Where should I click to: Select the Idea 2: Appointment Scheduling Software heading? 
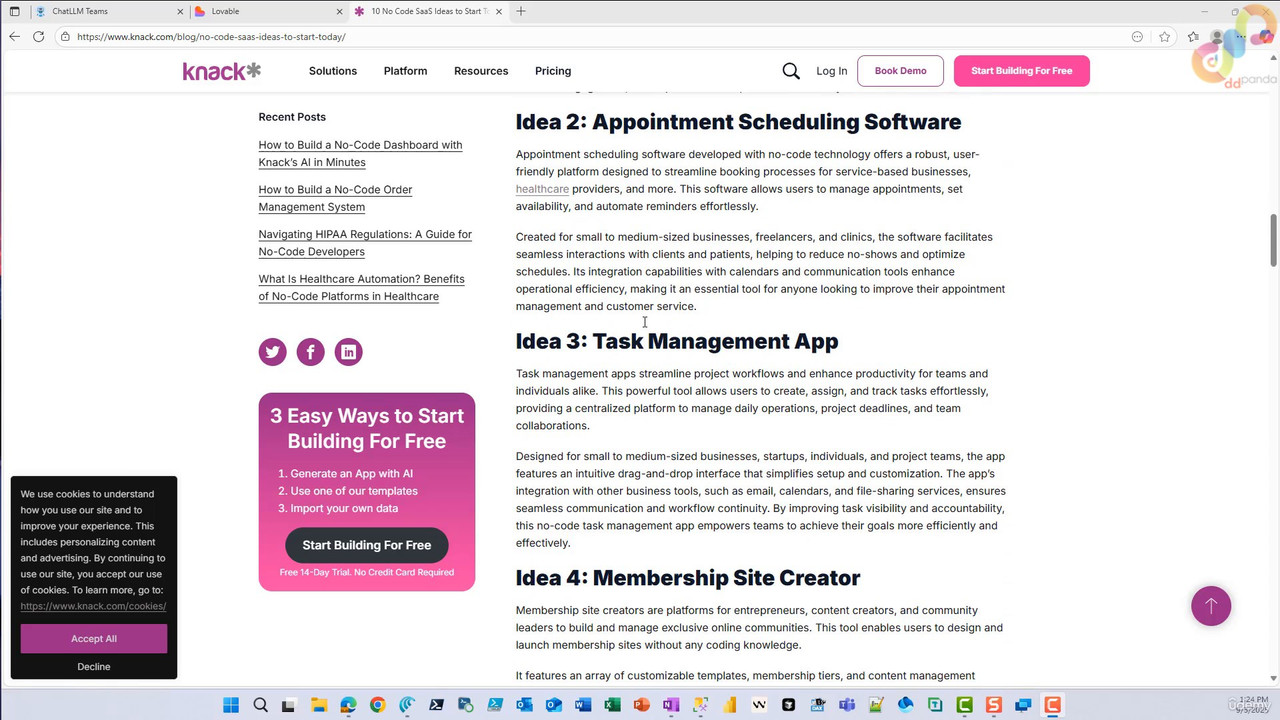pyautogui.click(x=738, y=122)
